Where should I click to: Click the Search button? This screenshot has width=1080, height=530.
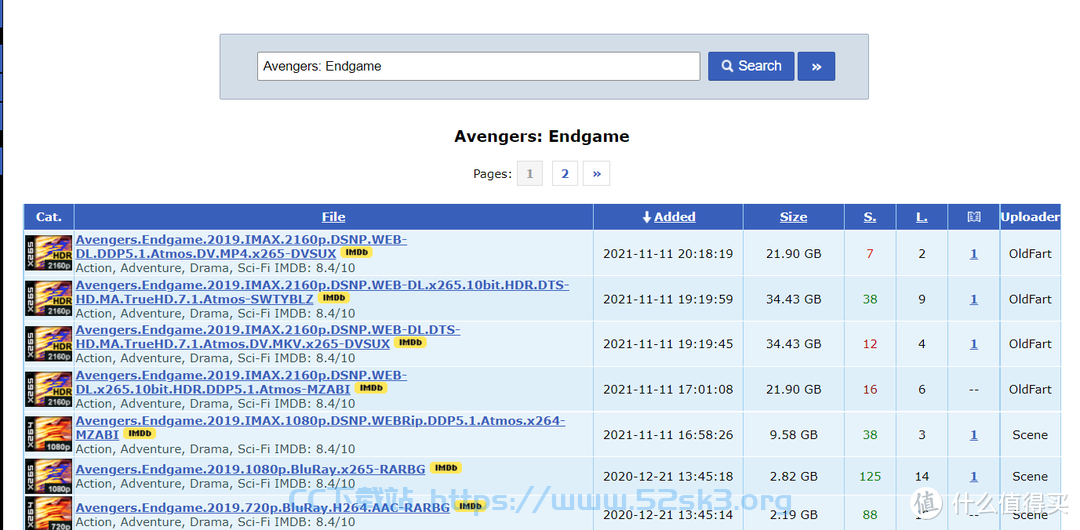(751, 66)
